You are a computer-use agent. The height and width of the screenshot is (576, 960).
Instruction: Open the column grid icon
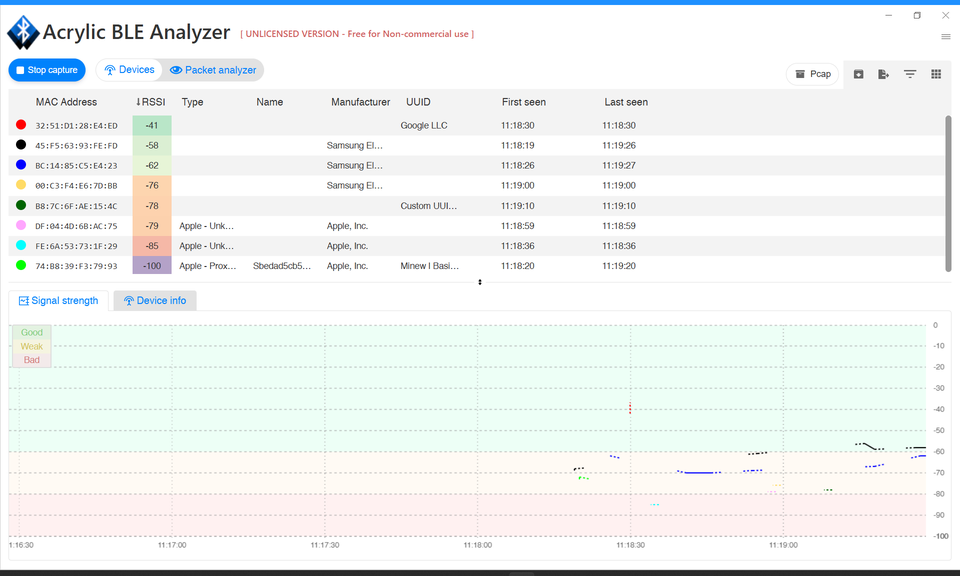click(936, 74)
